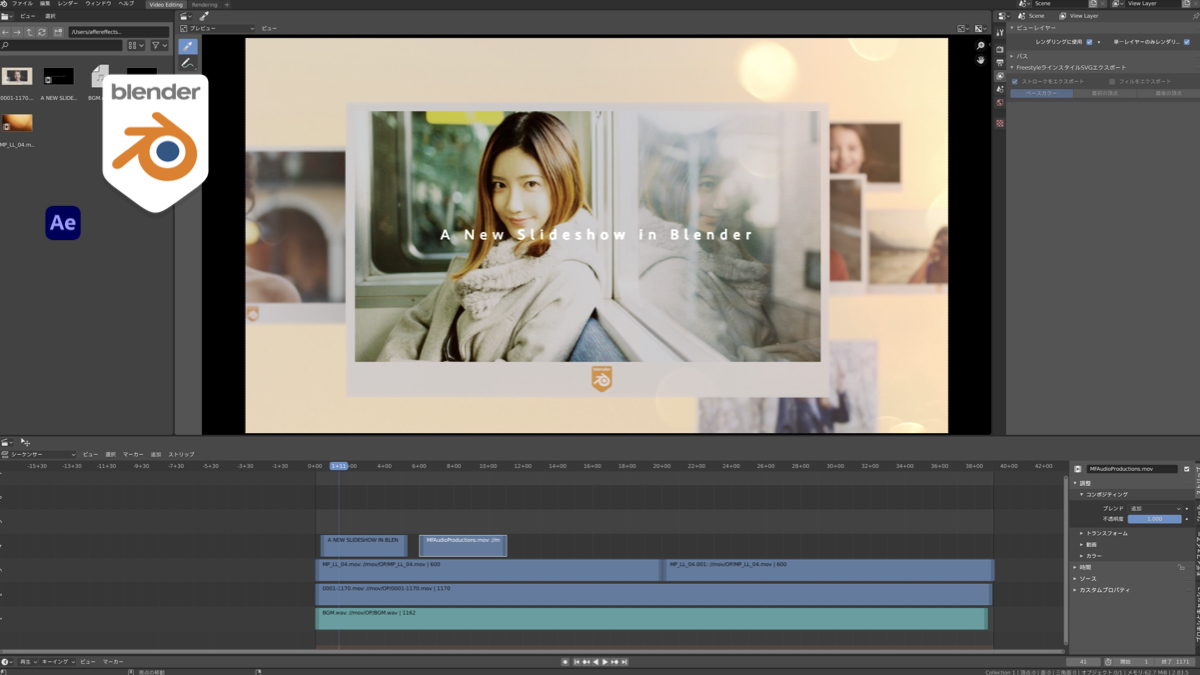Go back in the file browser
1200x675 pixels.
pos(5,32)
